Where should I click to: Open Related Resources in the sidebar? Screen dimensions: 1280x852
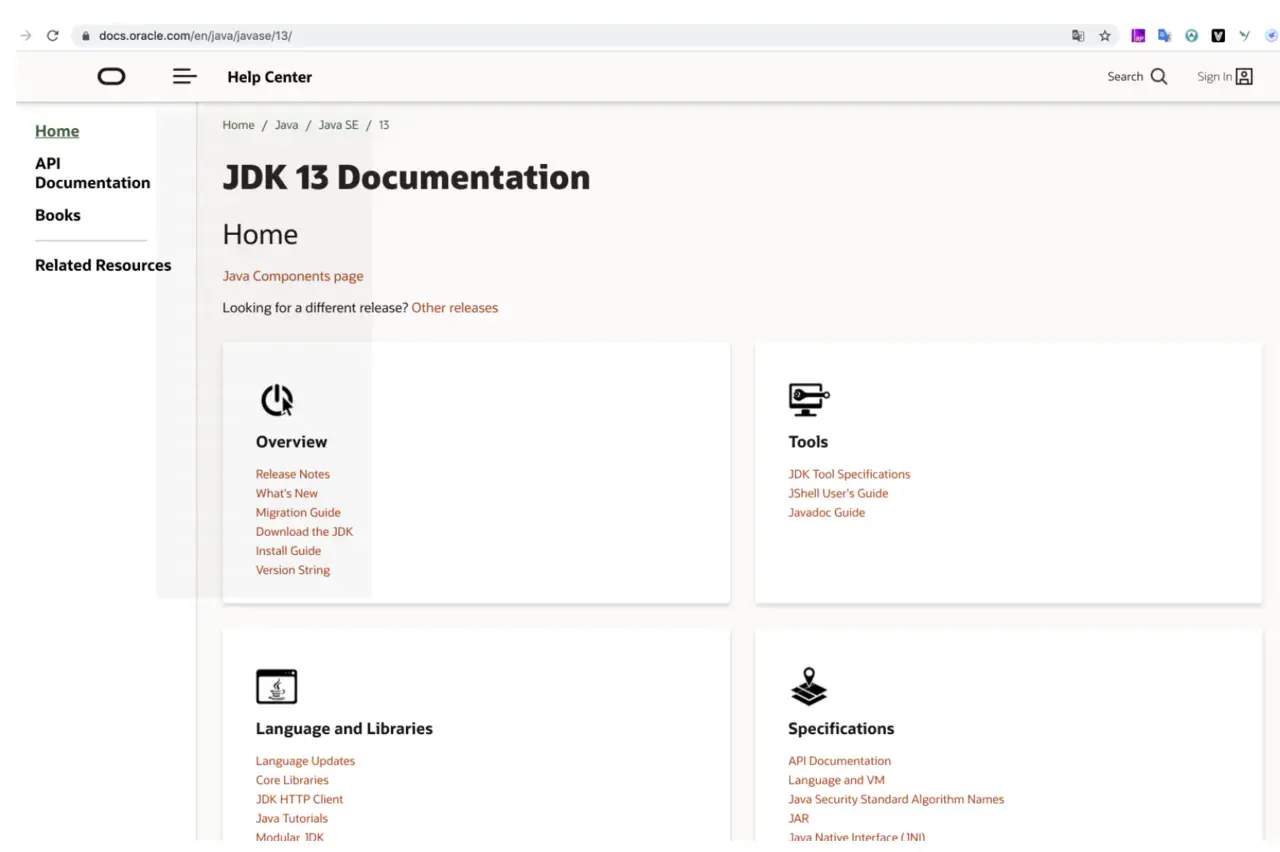coord(103,265)
